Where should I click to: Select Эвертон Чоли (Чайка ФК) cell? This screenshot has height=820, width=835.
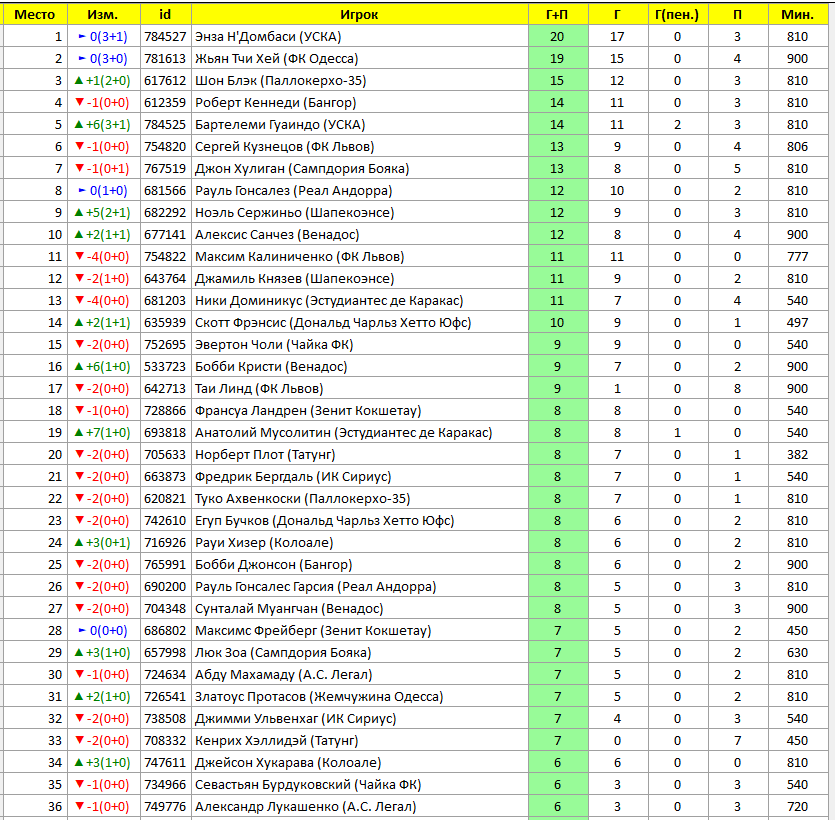(359, 345)
